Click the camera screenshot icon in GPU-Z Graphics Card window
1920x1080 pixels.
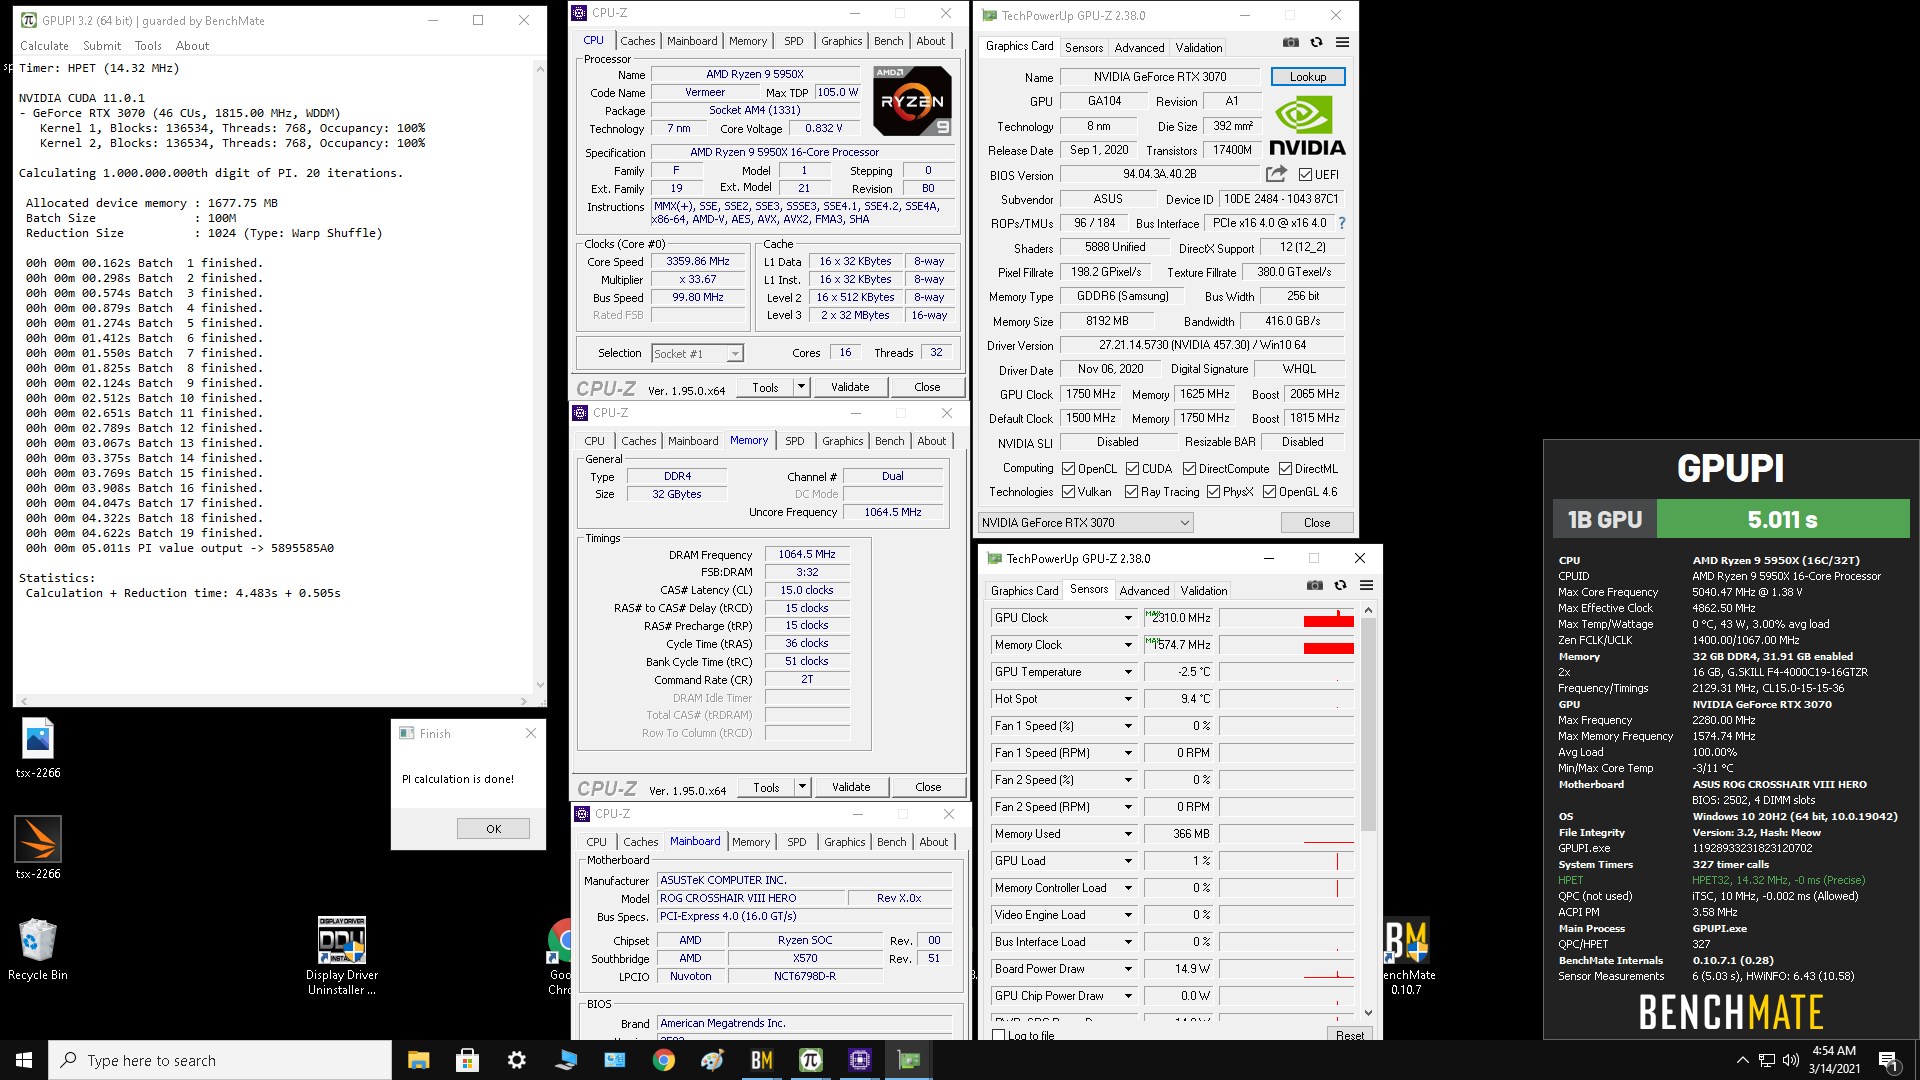point(1291,42)
